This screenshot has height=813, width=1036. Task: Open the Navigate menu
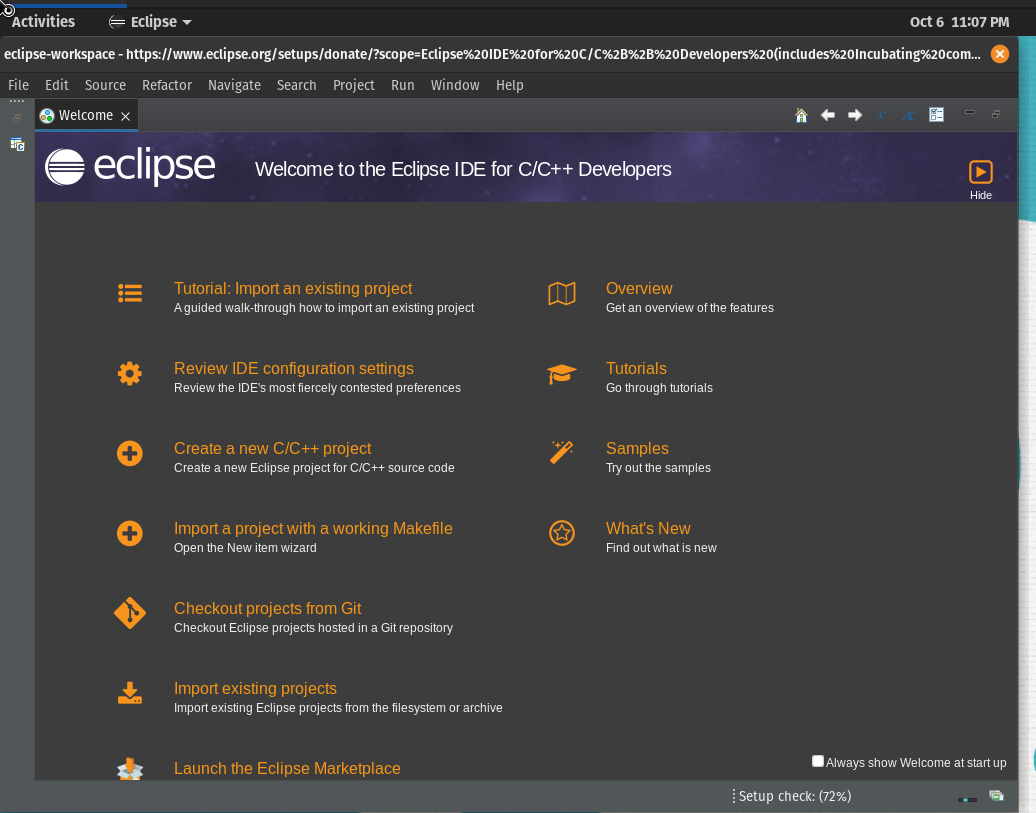(235, 85)
